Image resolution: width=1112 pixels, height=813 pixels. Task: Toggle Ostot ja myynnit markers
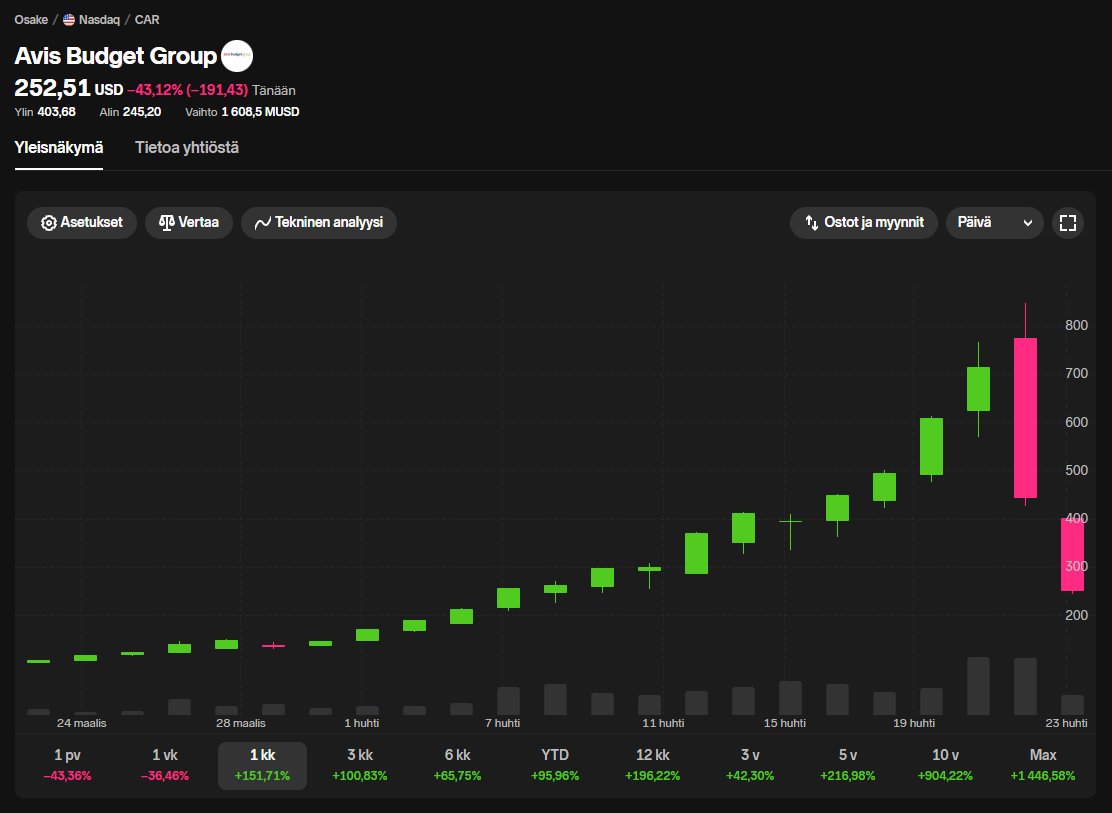point(864,223)
